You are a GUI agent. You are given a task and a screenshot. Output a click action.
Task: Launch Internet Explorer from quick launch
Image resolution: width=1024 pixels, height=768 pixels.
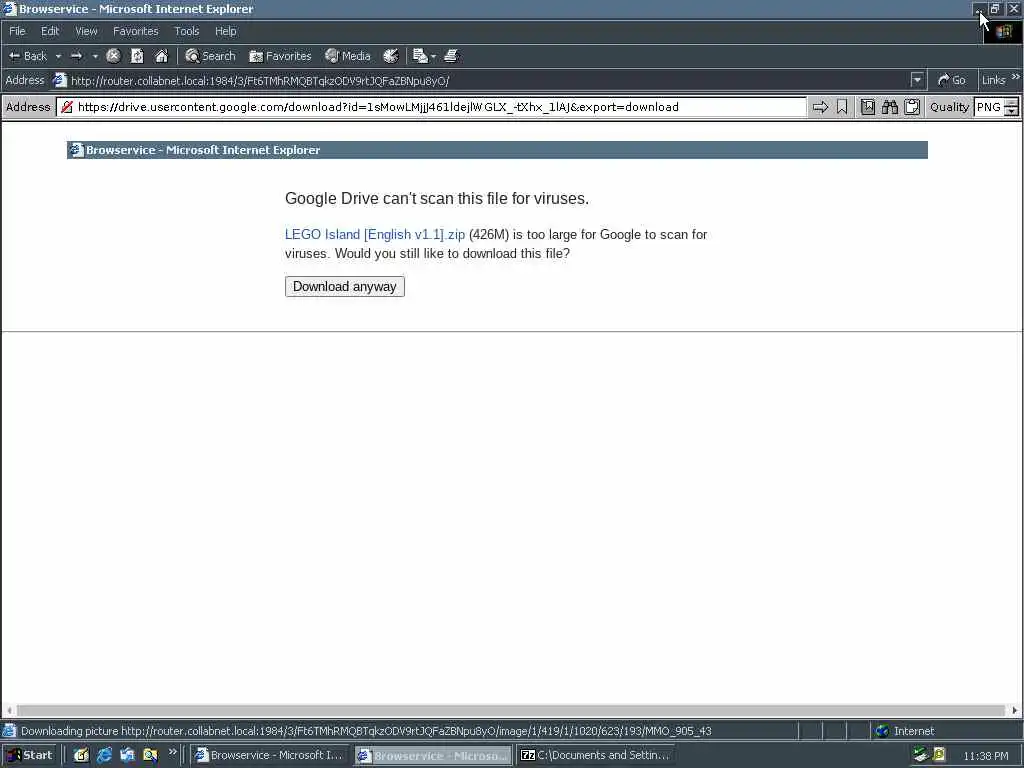[x=104, y=756]
